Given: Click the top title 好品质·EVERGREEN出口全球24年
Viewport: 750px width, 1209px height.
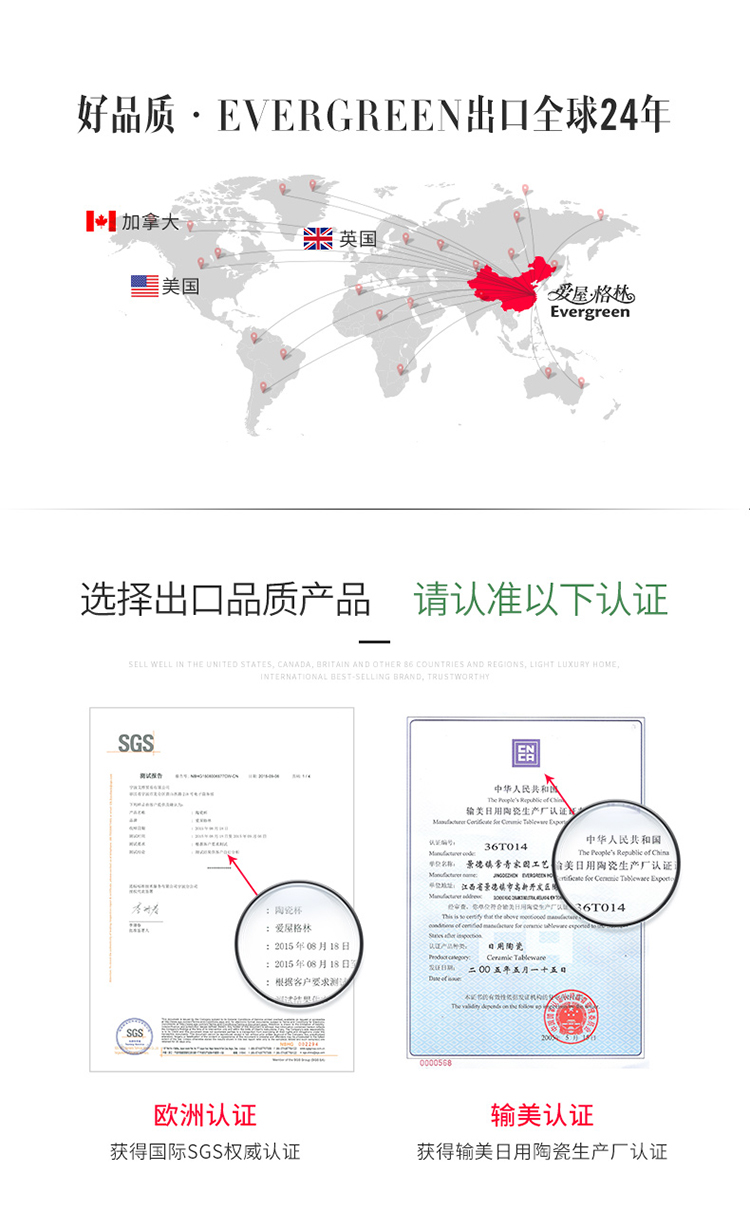Looking at the screenshot, I should [x=373, y=116].
